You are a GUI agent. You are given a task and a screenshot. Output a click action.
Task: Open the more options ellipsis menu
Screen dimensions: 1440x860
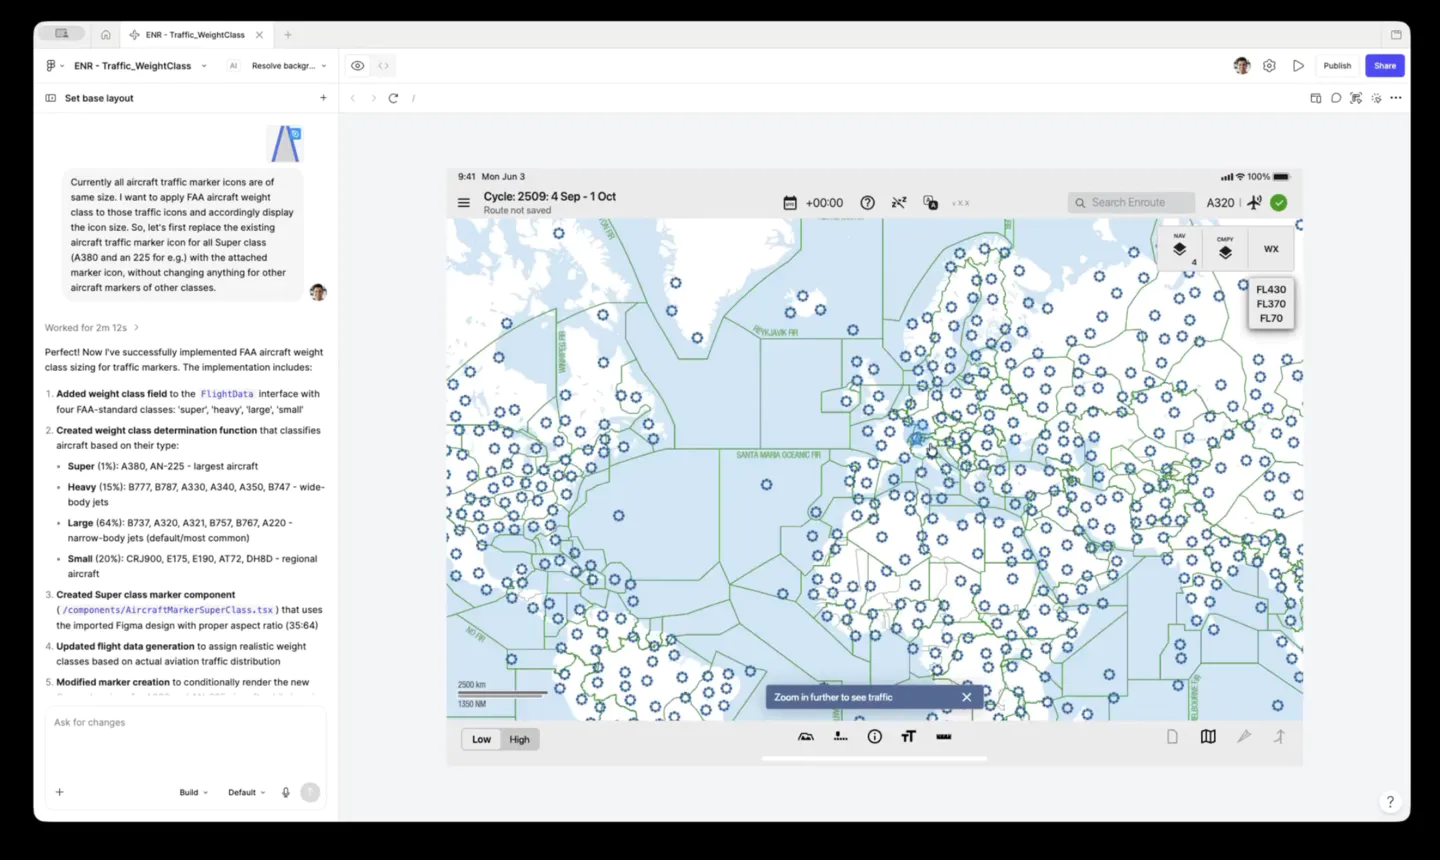(x=1396, y=98)
